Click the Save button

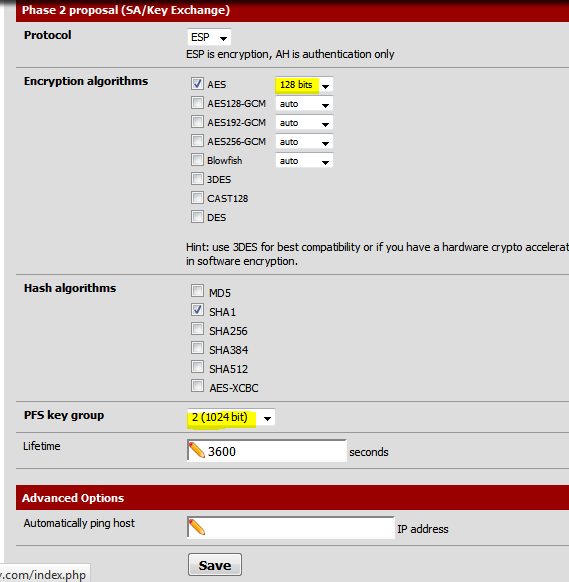[215, 565]
